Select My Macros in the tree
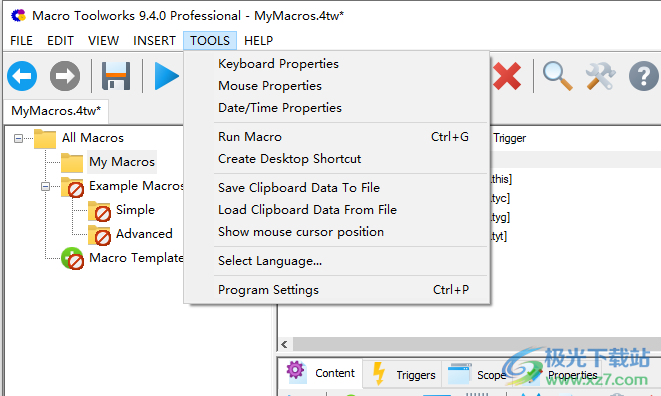 point(122,162)
